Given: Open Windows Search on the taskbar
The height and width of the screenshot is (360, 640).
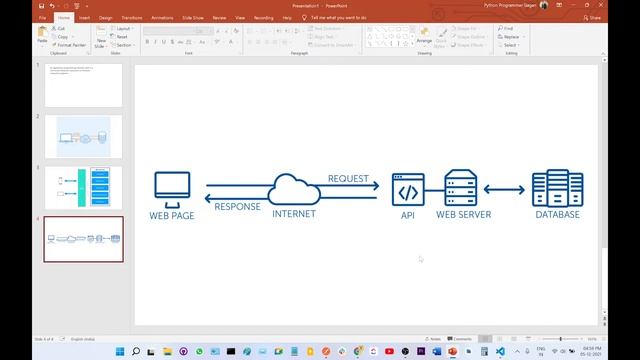Looking at the screenshot, I should pos(136,351).
